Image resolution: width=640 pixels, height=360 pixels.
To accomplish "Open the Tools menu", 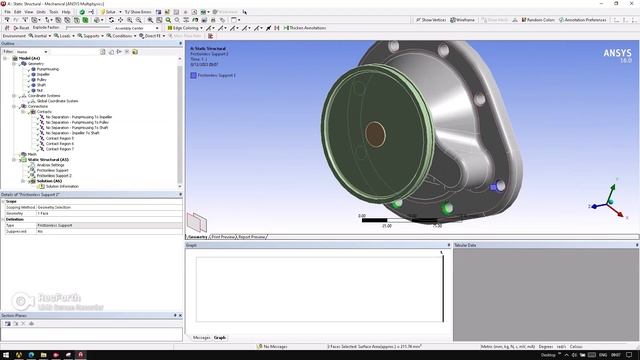I will point(53,12).
